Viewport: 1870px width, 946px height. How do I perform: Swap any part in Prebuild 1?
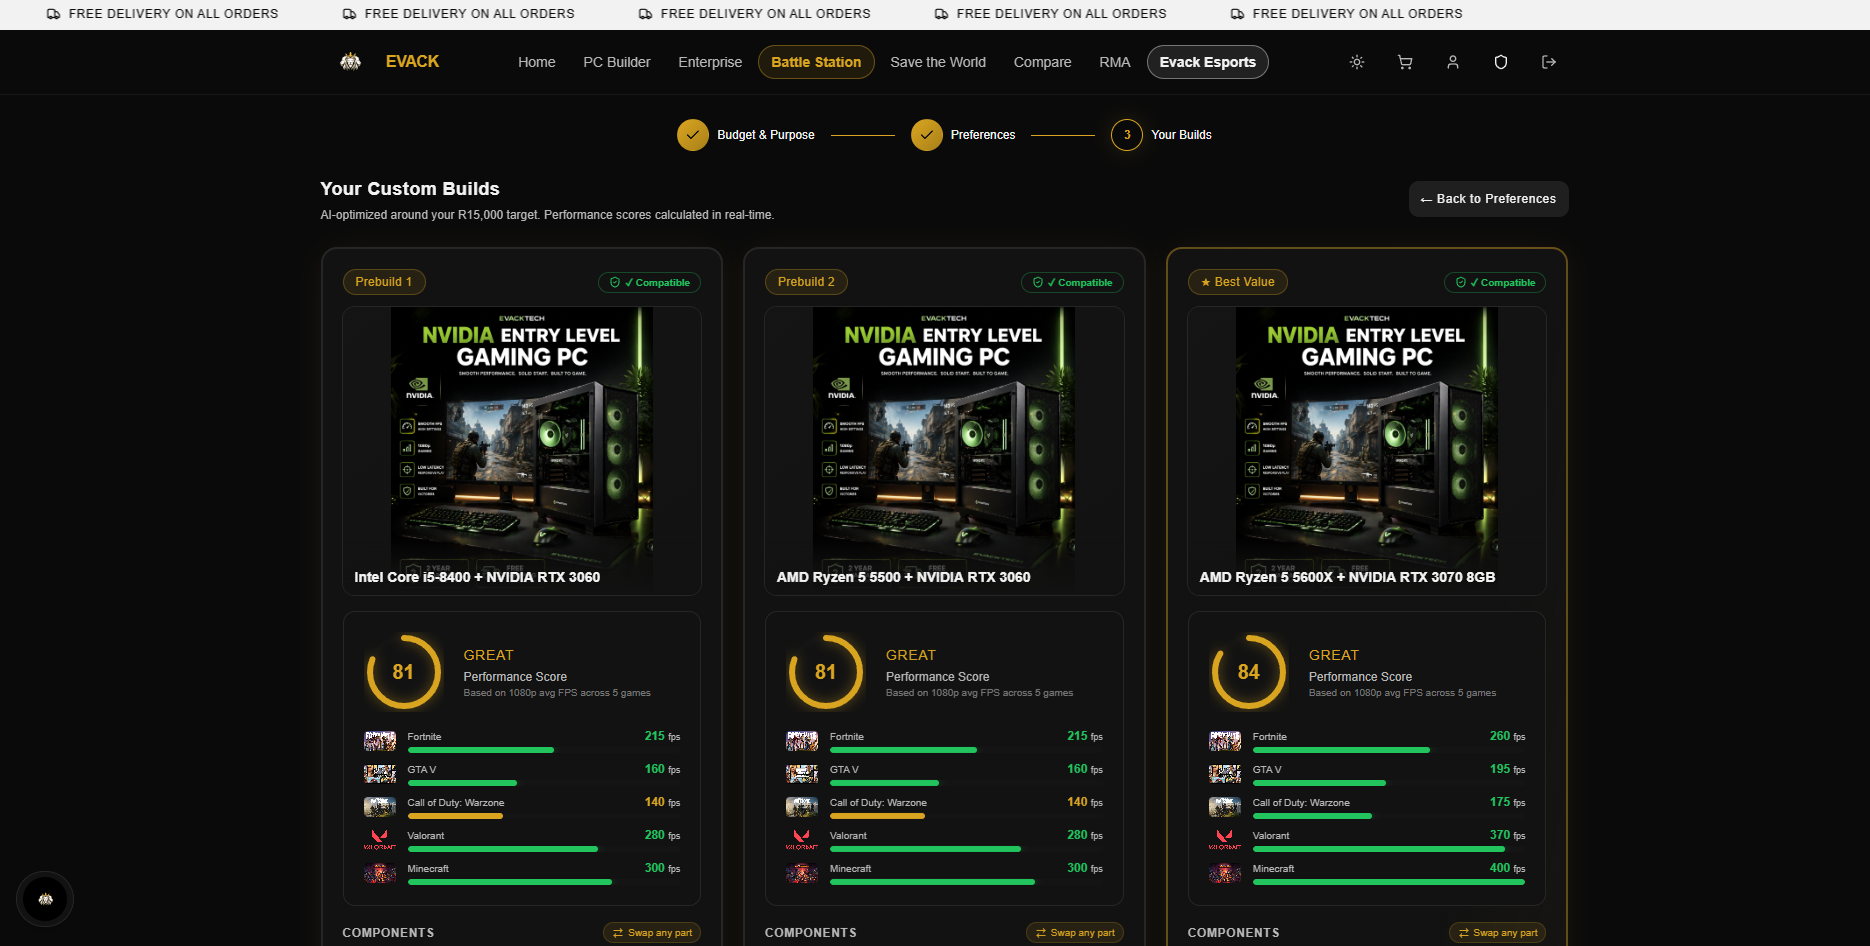[652, 933]
